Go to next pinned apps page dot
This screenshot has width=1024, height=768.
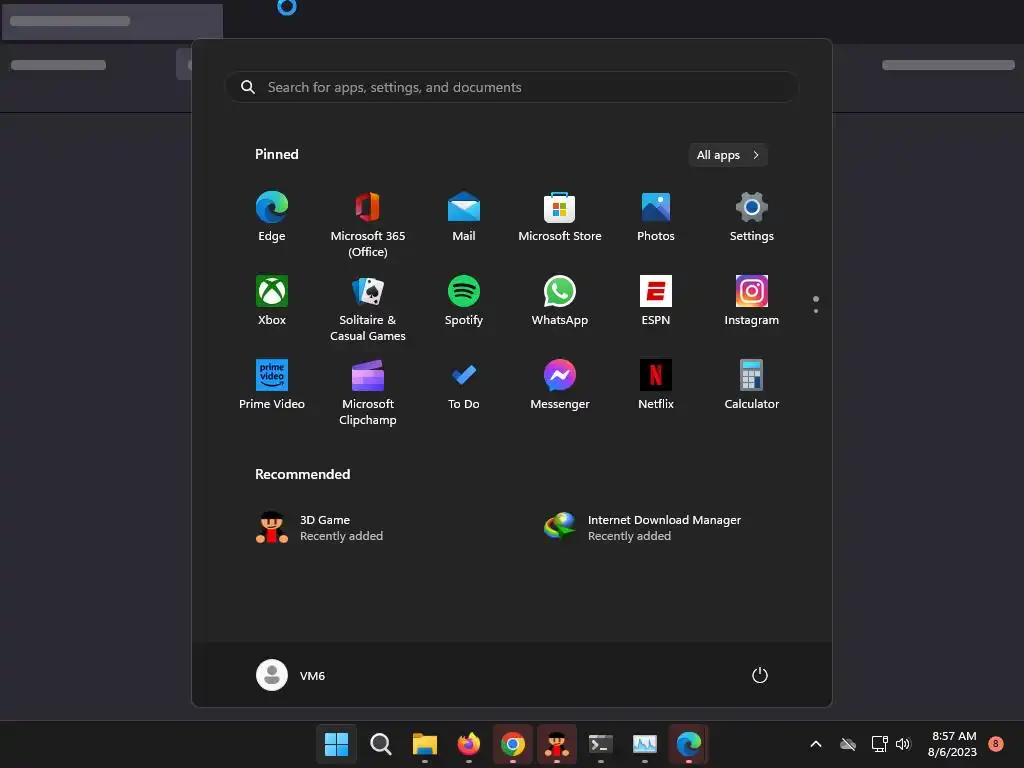pyautogui.click(x=816, y=311)
